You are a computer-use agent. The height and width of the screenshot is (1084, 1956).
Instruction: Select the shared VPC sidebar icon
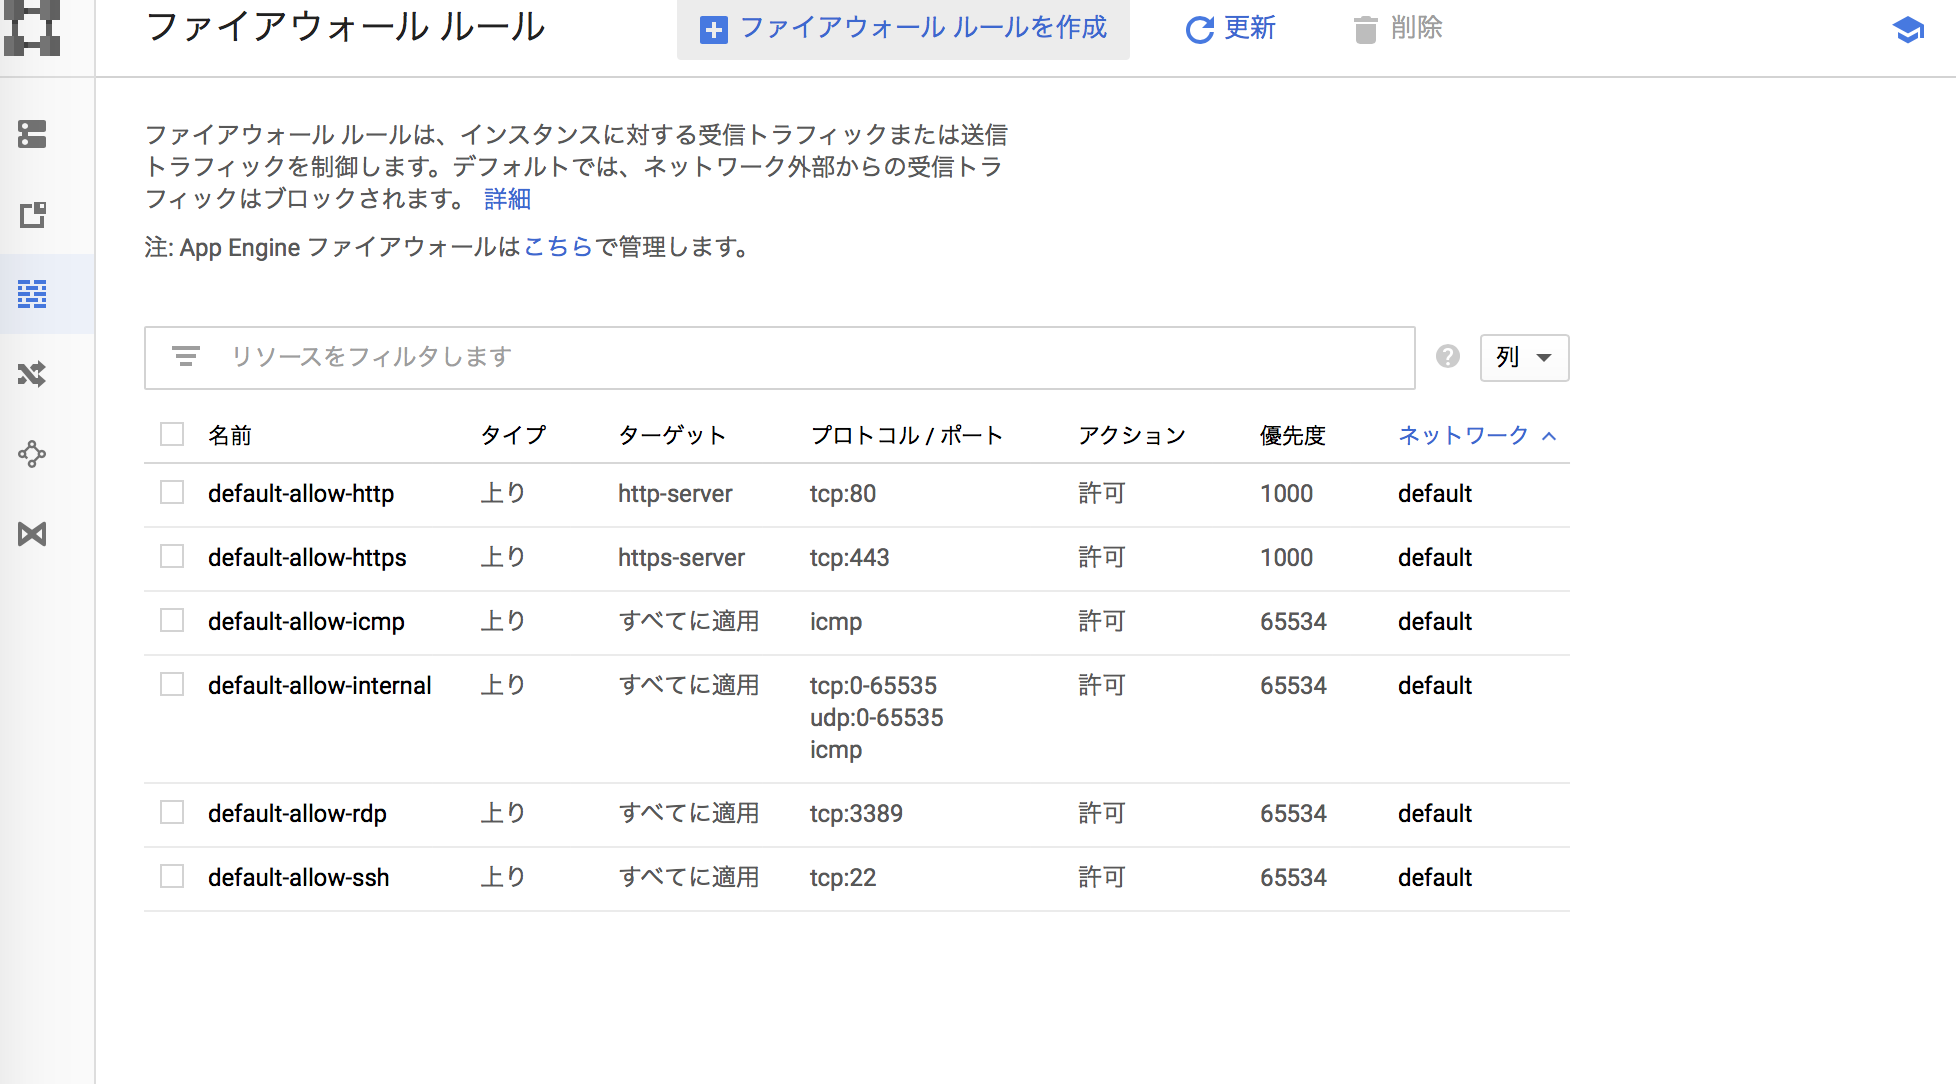tap(32, 534)
